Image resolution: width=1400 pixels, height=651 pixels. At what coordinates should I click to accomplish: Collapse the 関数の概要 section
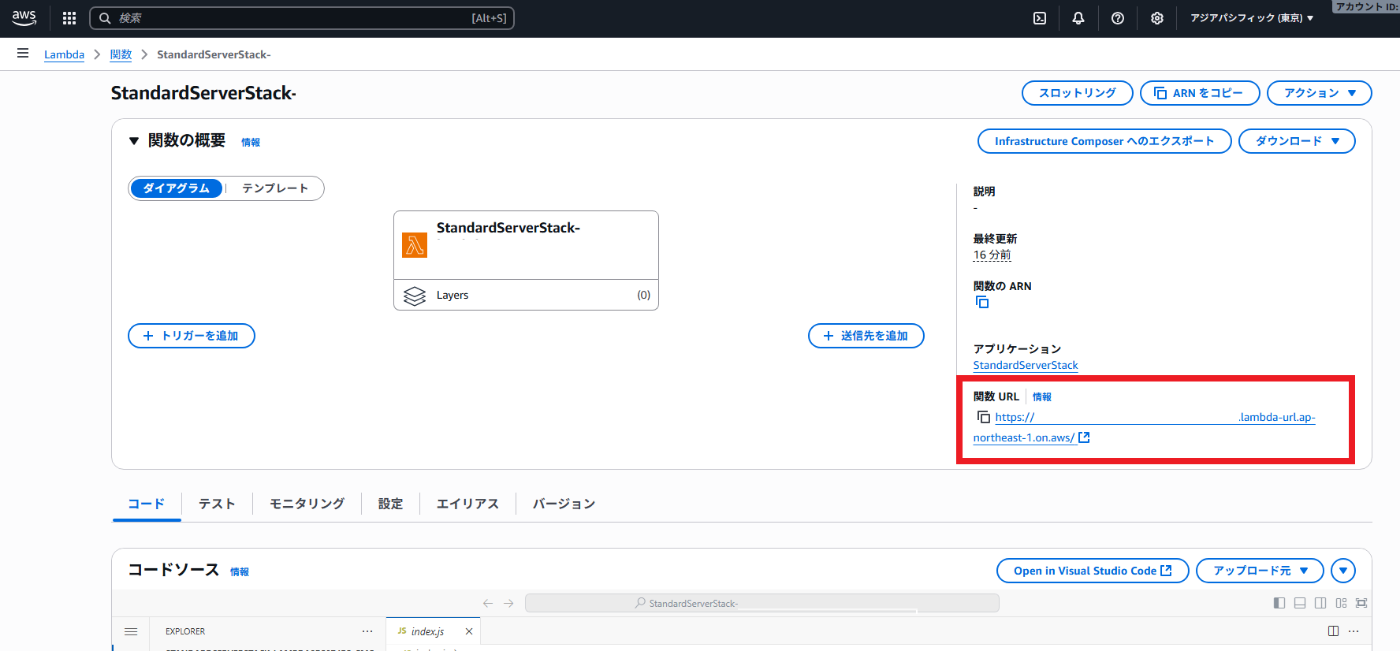[134, 141]
